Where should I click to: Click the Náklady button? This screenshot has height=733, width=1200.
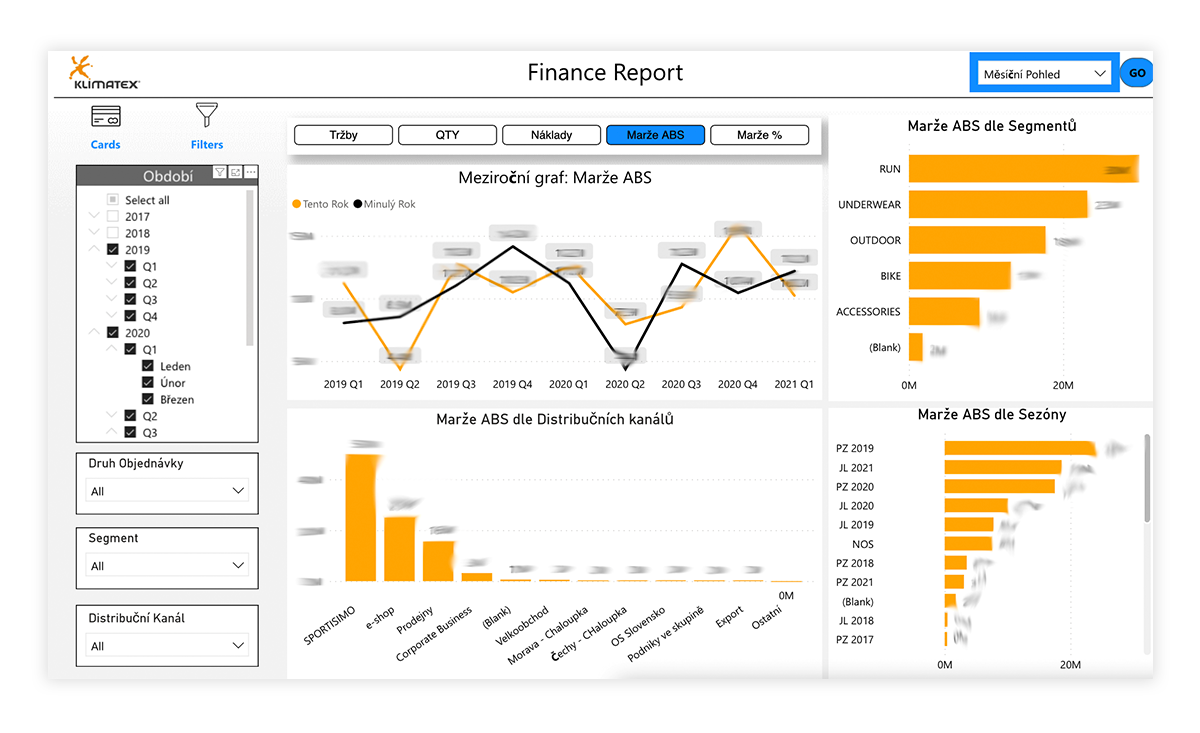[x=551, y=135]
